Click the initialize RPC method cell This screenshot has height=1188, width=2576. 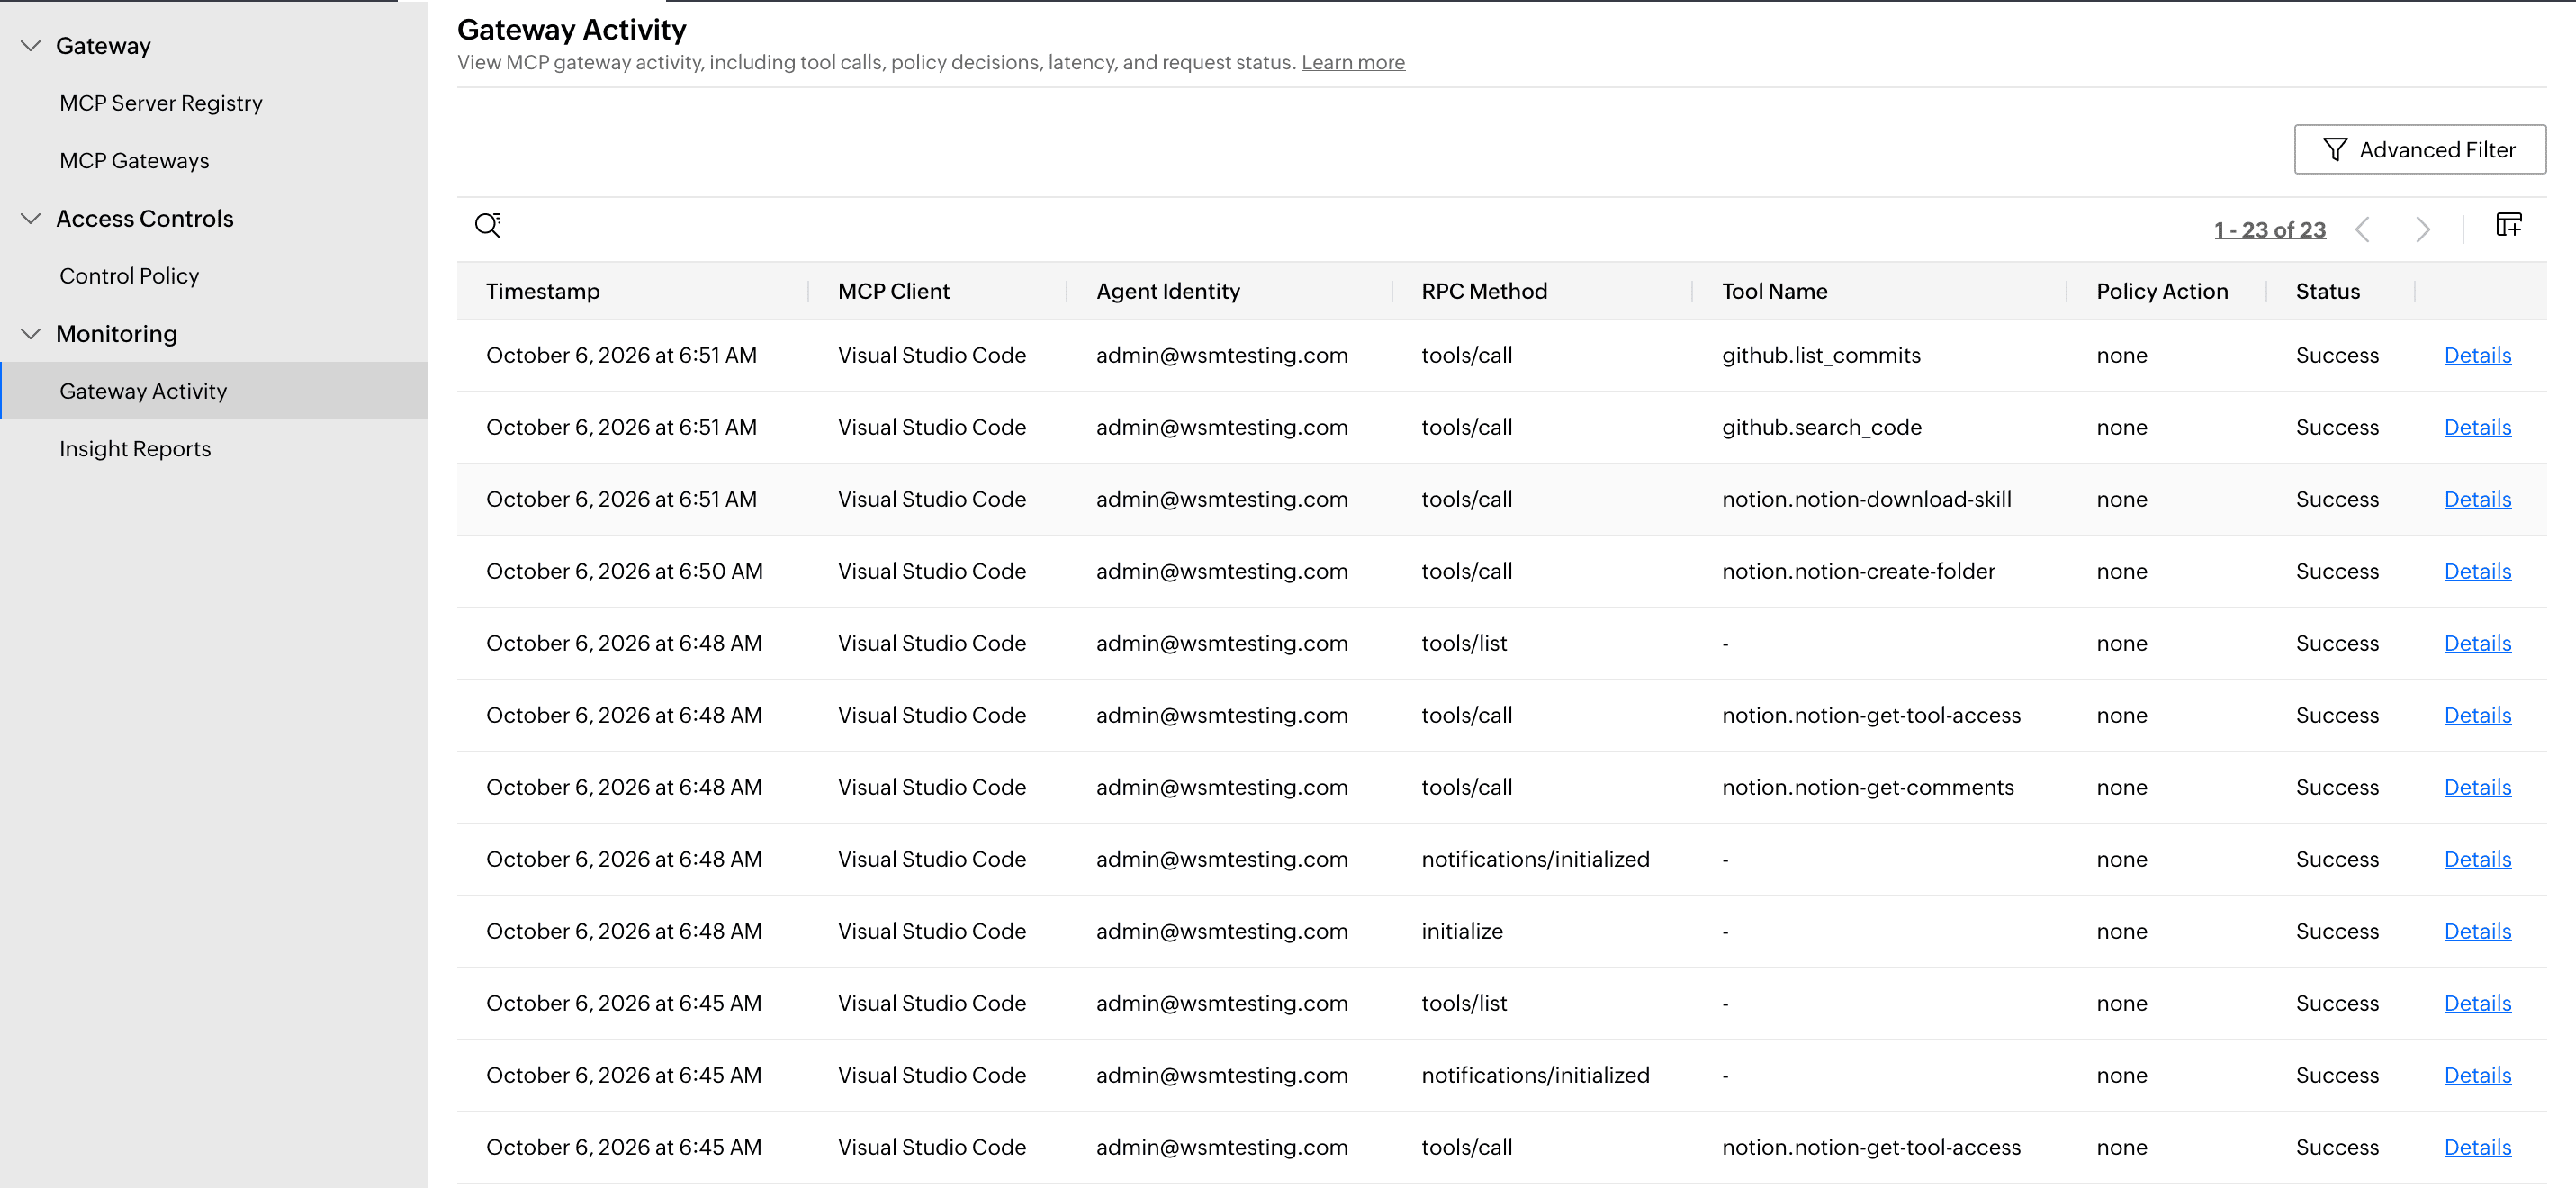click(1461, 931)
